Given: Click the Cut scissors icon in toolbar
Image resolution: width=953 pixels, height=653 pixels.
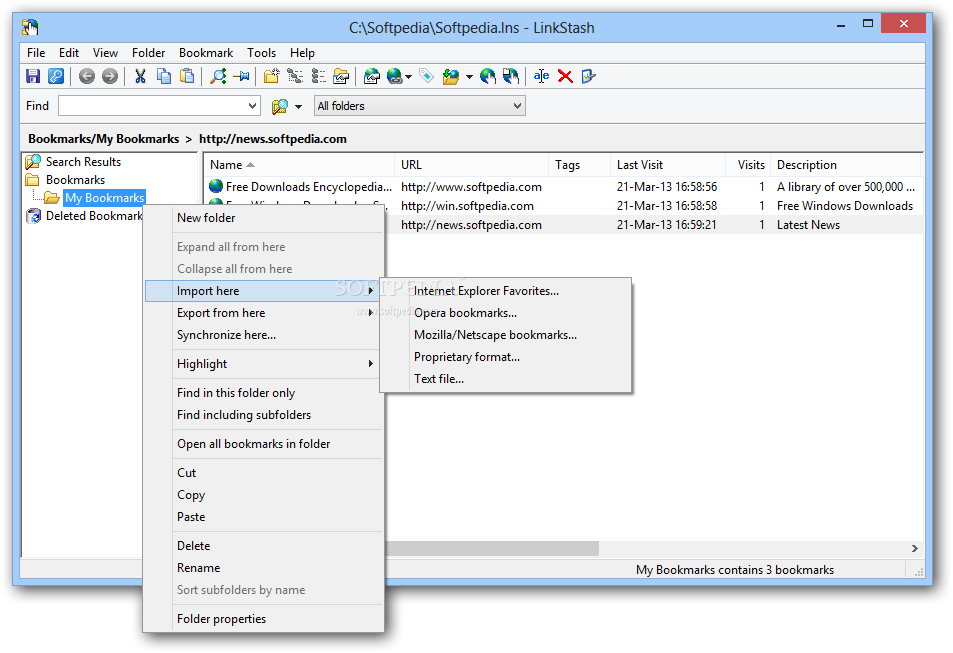Looking at the screenshot, I should 140,76.
